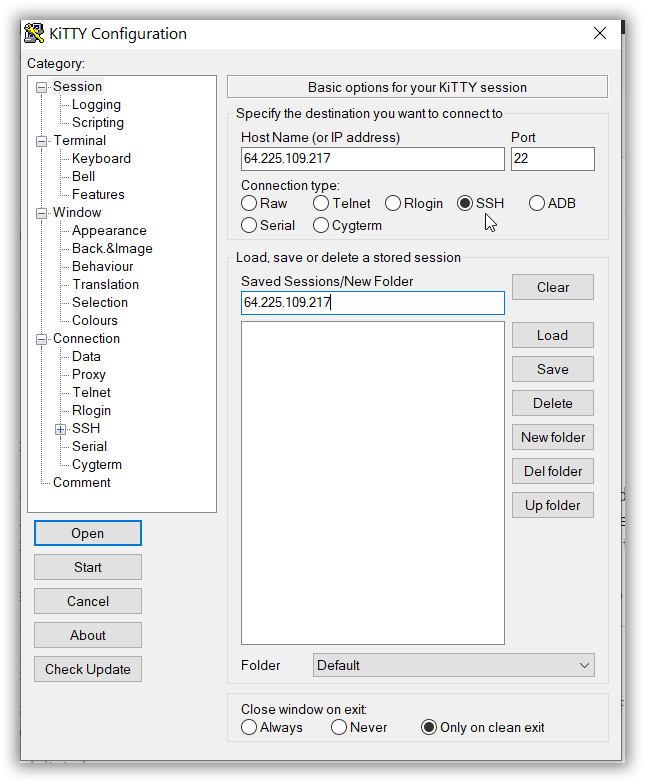Viewport: 645px width, 783px height.
Task: Open the Folder dropdown showing Default
Action: point(453,665)
